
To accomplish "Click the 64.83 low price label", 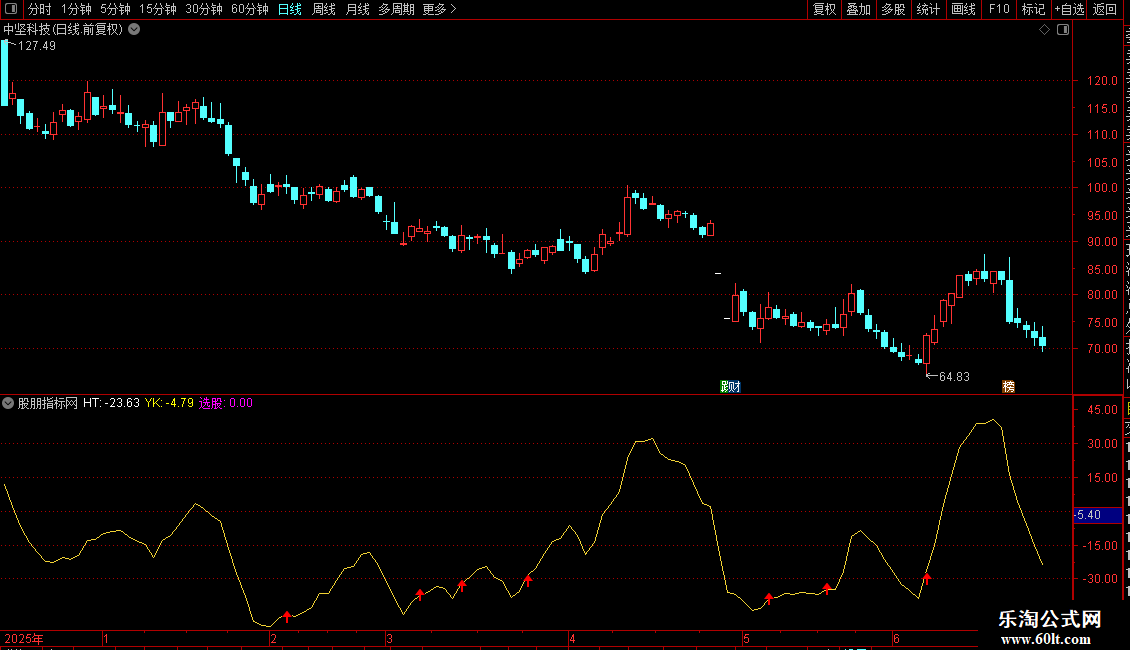I will 954,376.
